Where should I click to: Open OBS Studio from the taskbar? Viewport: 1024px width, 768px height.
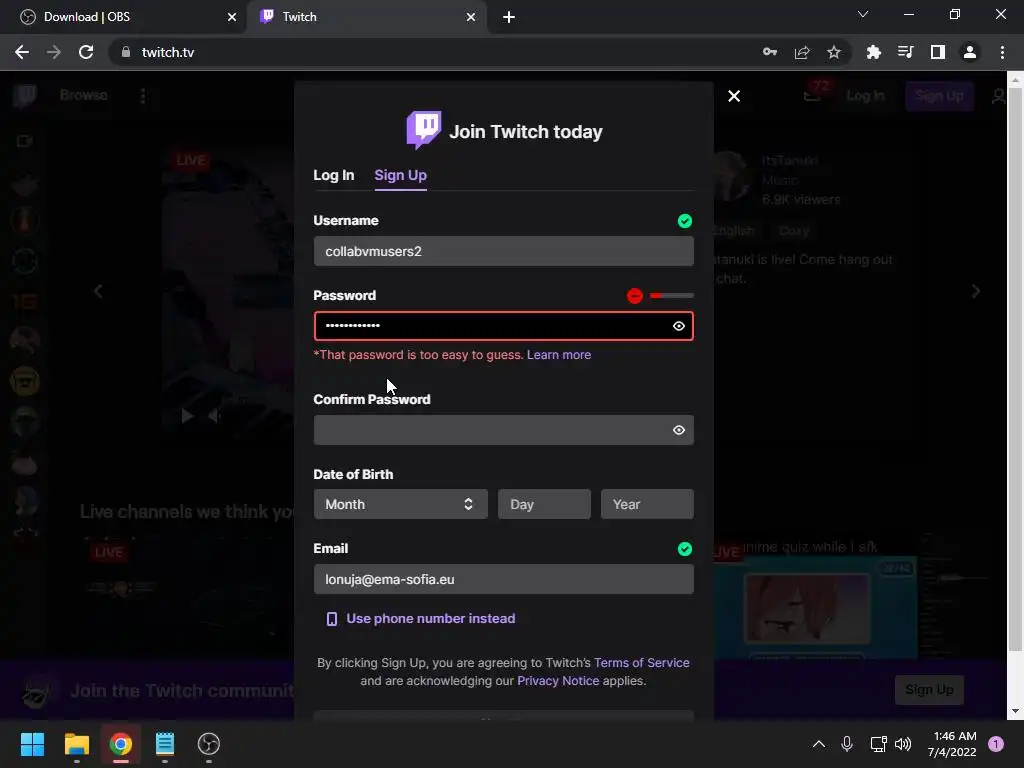[x=209, y=744]
